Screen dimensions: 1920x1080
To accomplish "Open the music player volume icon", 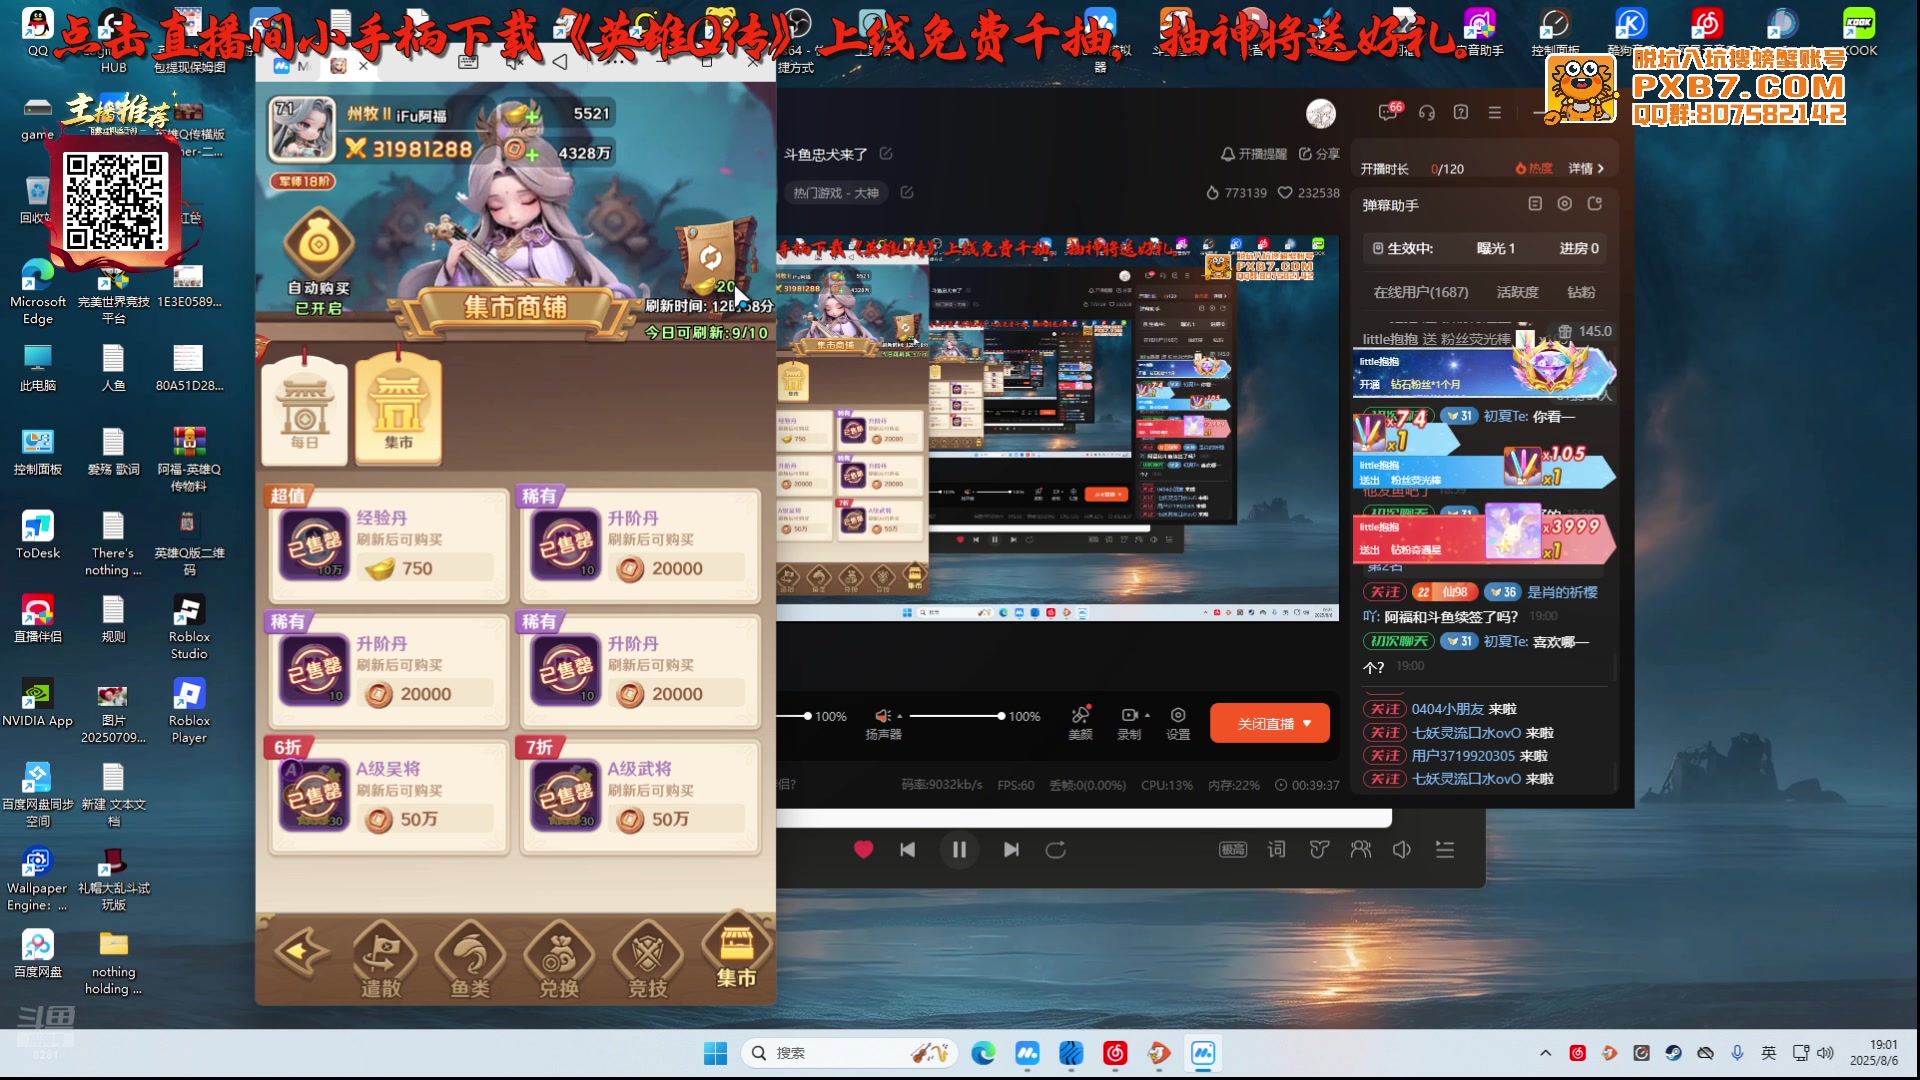I will pyautogui.click(x=1402, y=850).
